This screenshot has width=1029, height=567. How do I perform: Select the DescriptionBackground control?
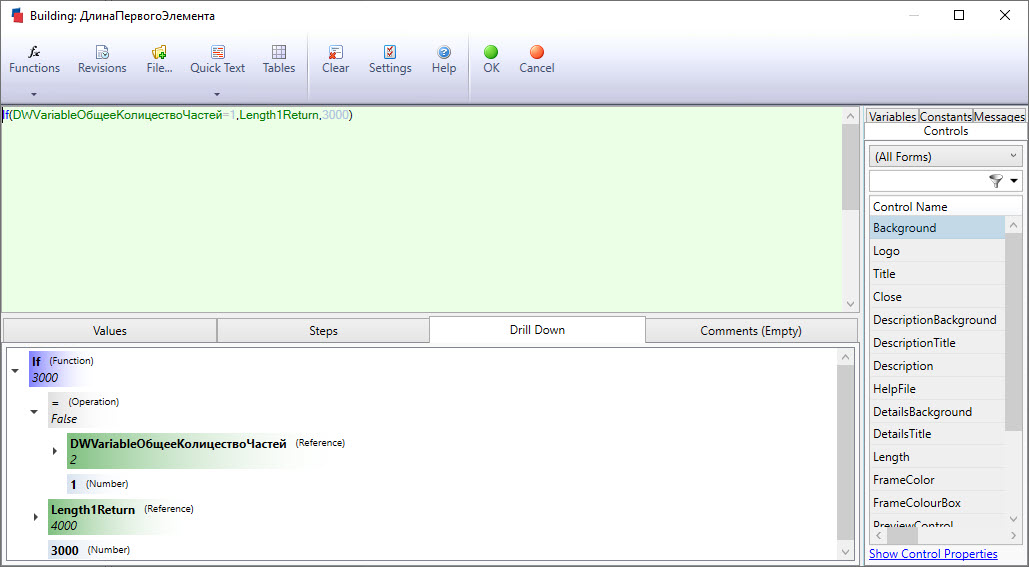tap(937, 320)
